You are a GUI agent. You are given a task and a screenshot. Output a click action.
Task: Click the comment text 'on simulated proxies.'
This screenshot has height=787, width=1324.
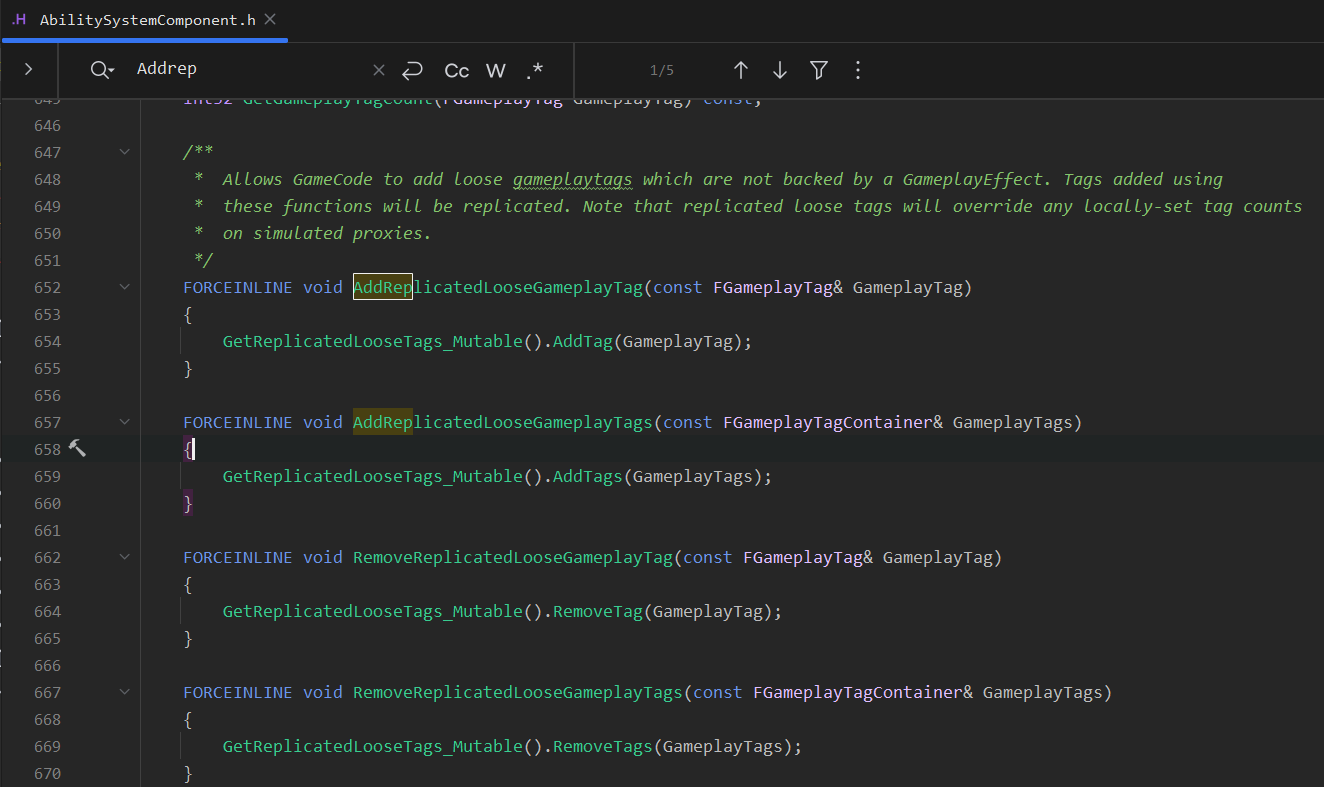click(x=327, y=233)
